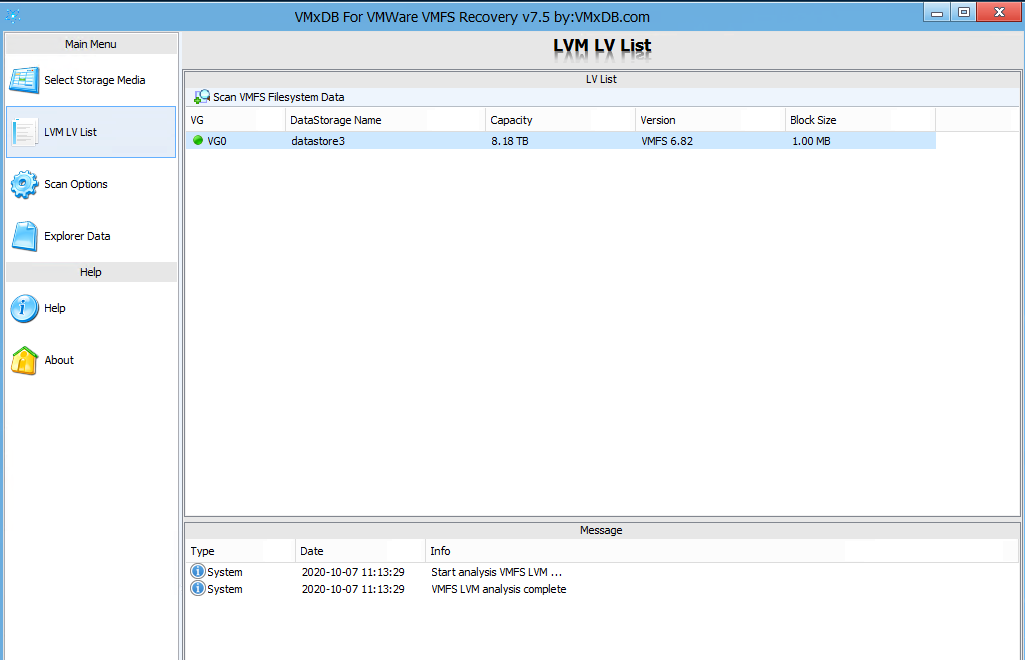
Task: Click date of Start analysis message
Action: click(x=353, y=572)
